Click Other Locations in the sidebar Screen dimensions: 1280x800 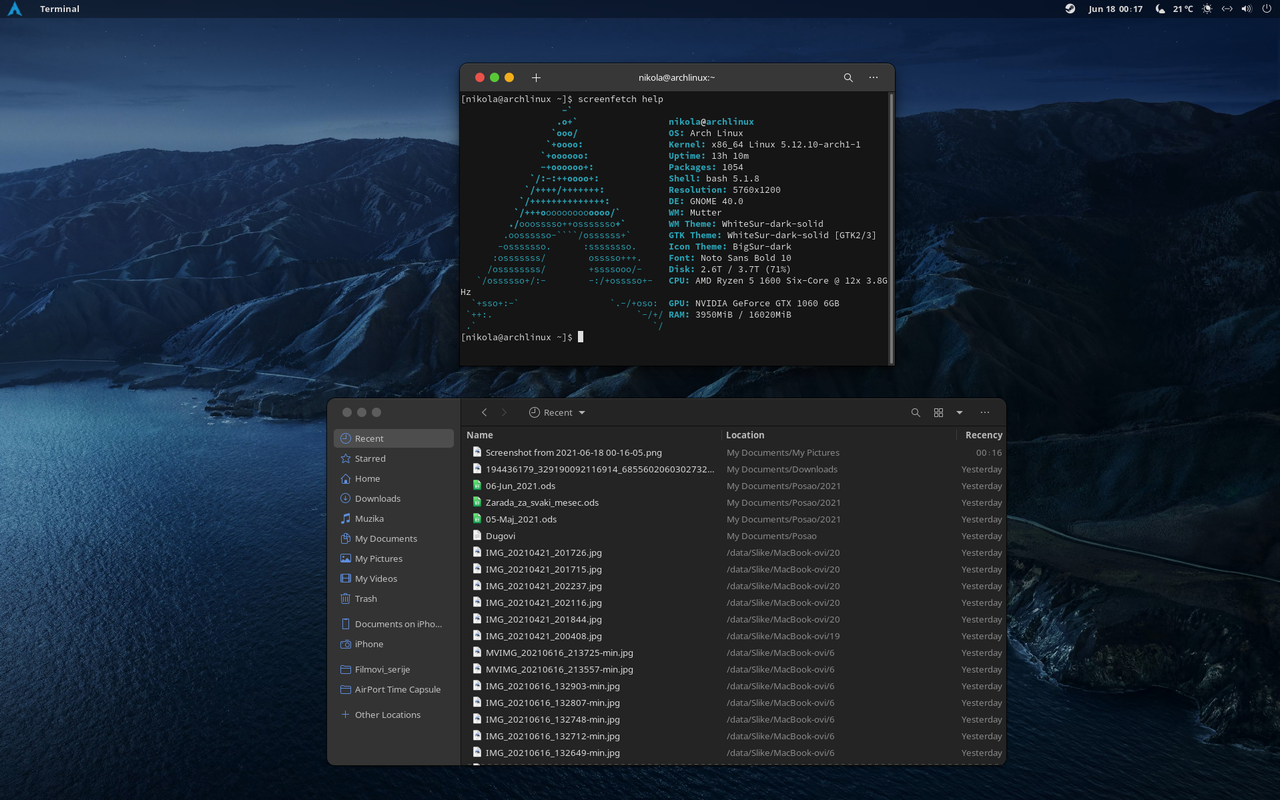[x=394, y=714]
